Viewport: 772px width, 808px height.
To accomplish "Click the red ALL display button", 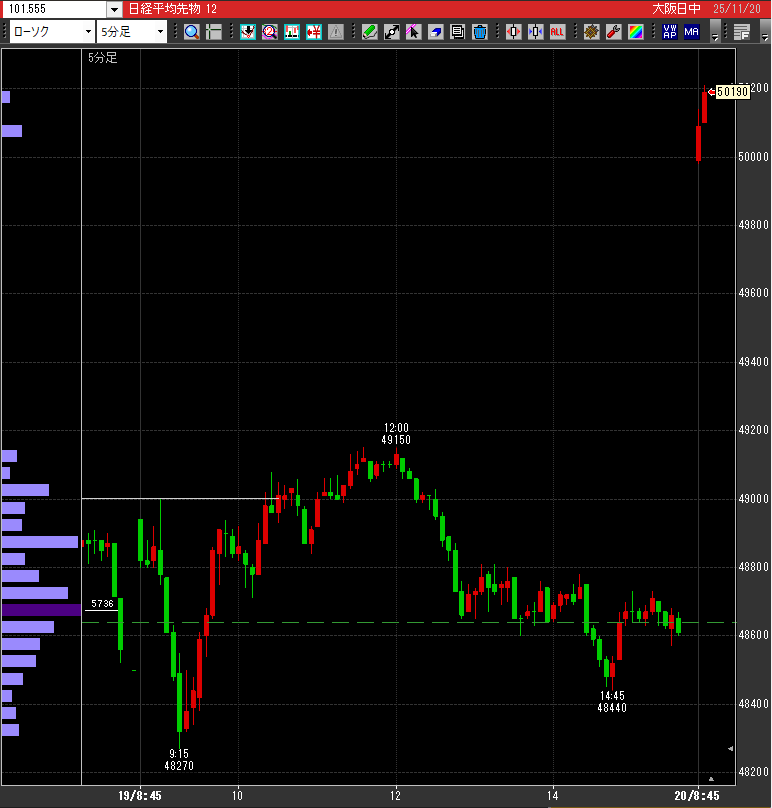I will coord(557,32).
